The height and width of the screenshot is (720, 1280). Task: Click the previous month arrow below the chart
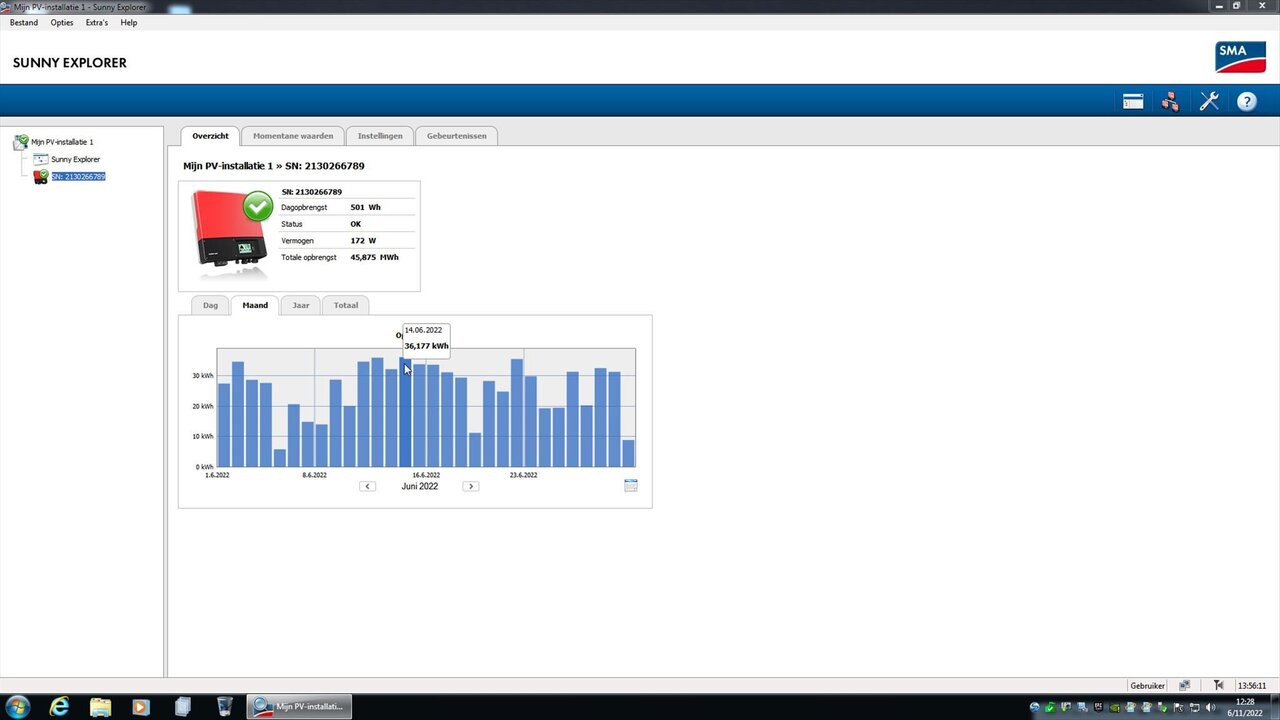[367, 486]
